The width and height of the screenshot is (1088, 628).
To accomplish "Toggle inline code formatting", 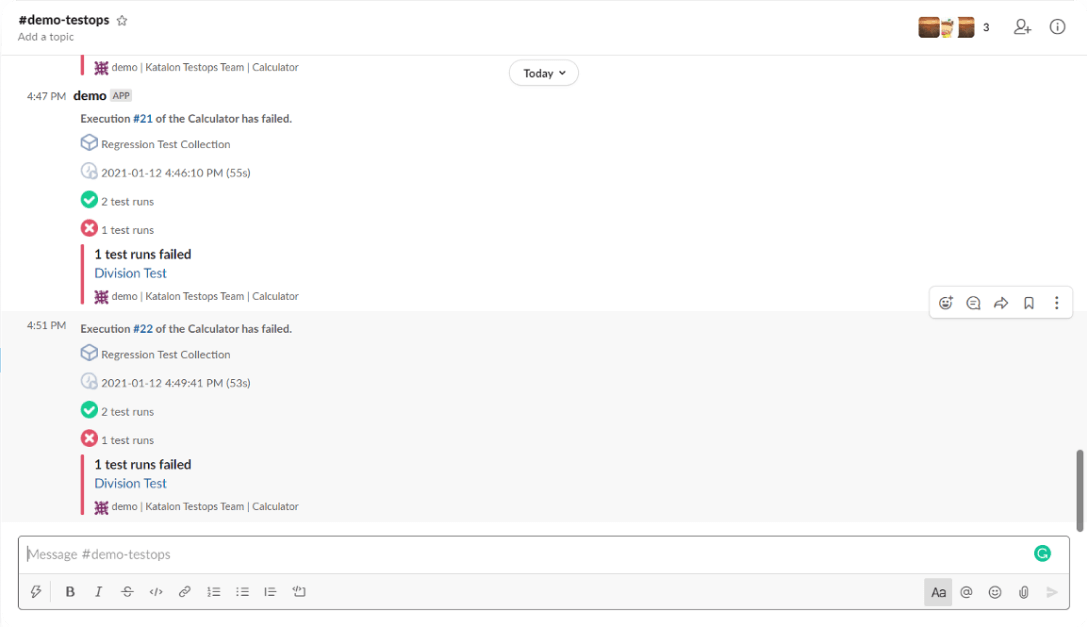I will click(x=156, y=591).
